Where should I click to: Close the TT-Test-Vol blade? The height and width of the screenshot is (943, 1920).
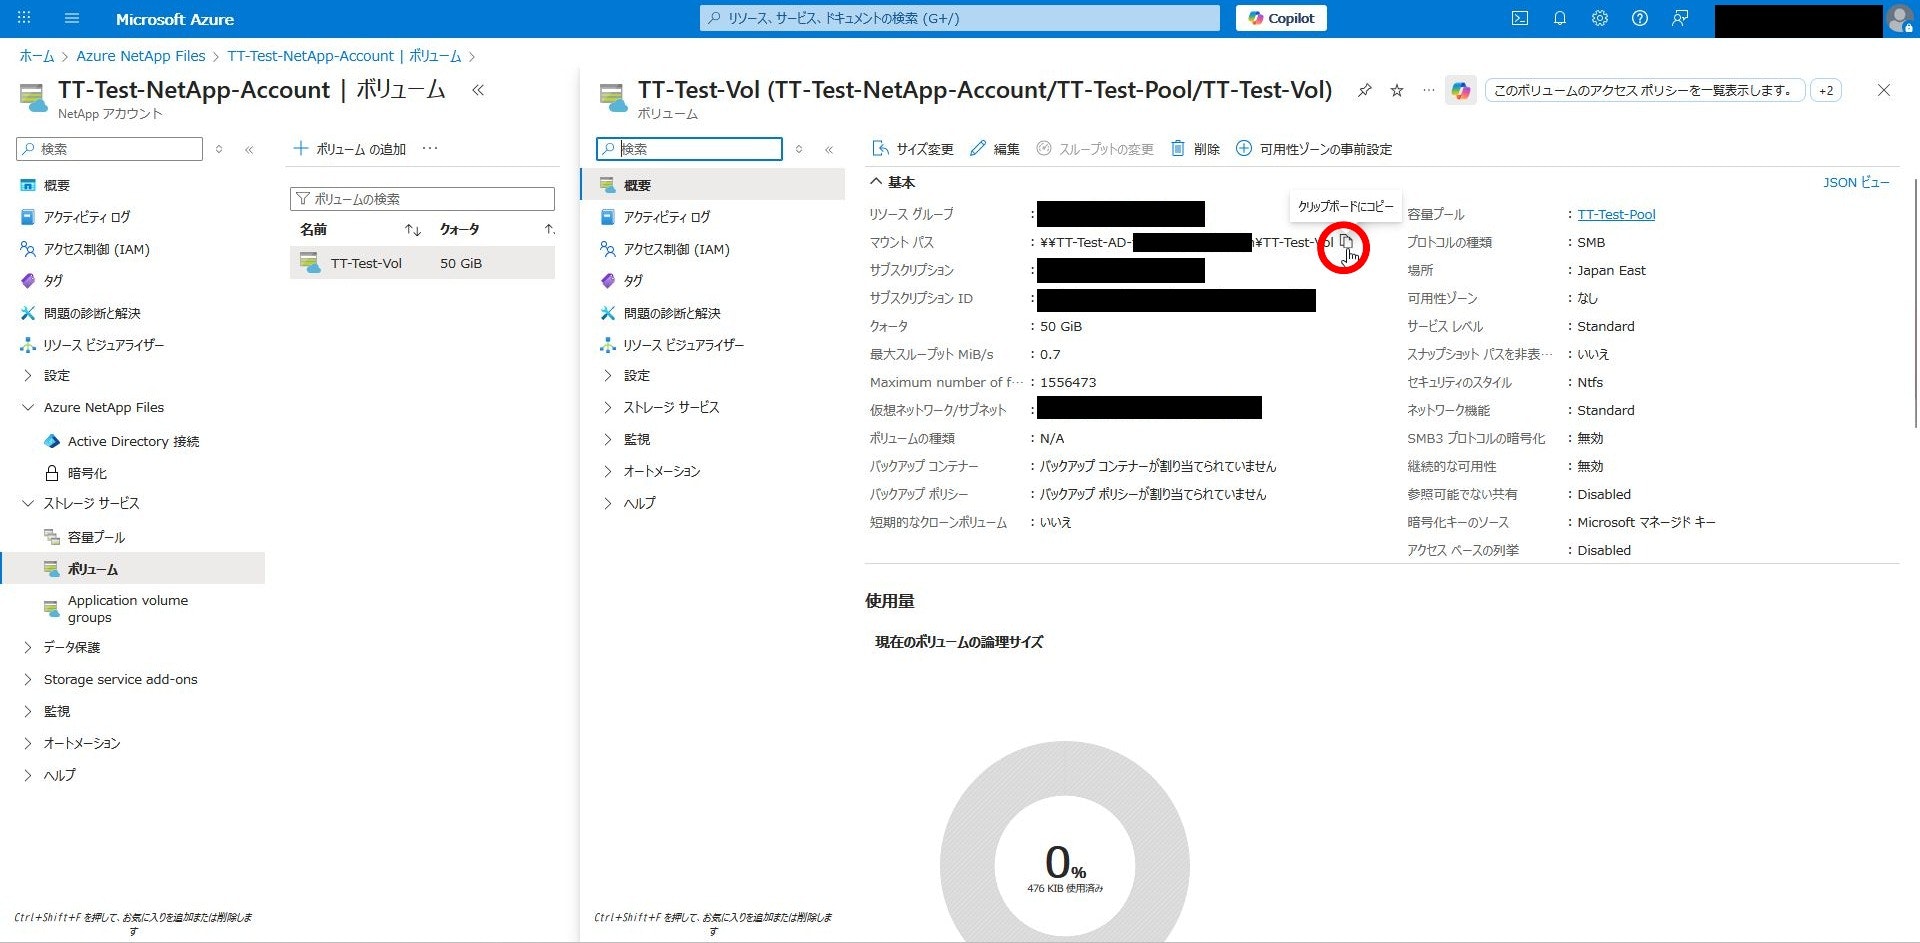point(1884,90)
